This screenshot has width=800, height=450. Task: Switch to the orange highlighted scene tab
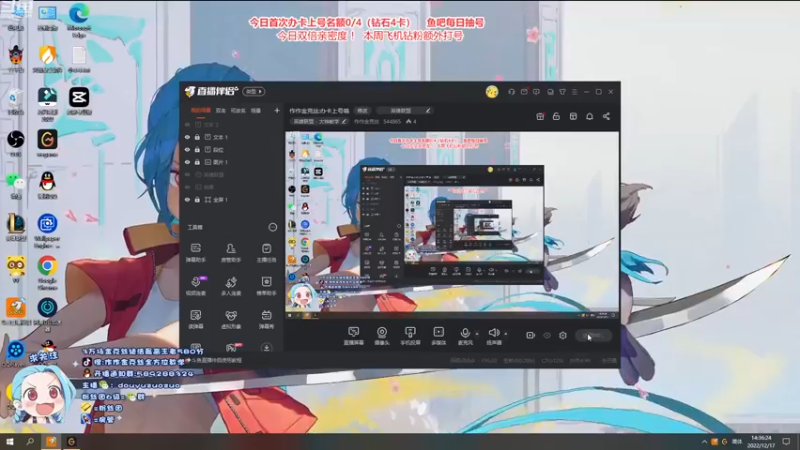(x=201, y=110)
